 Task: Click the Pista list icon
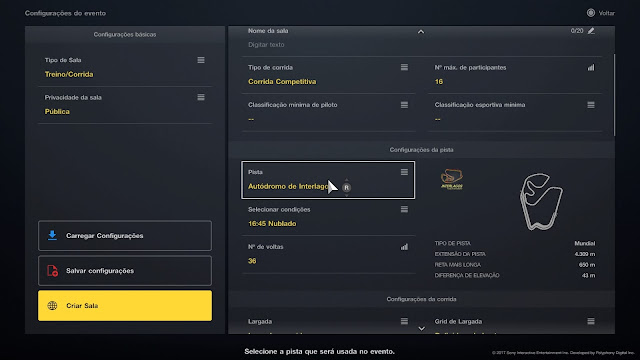(404, 172)
